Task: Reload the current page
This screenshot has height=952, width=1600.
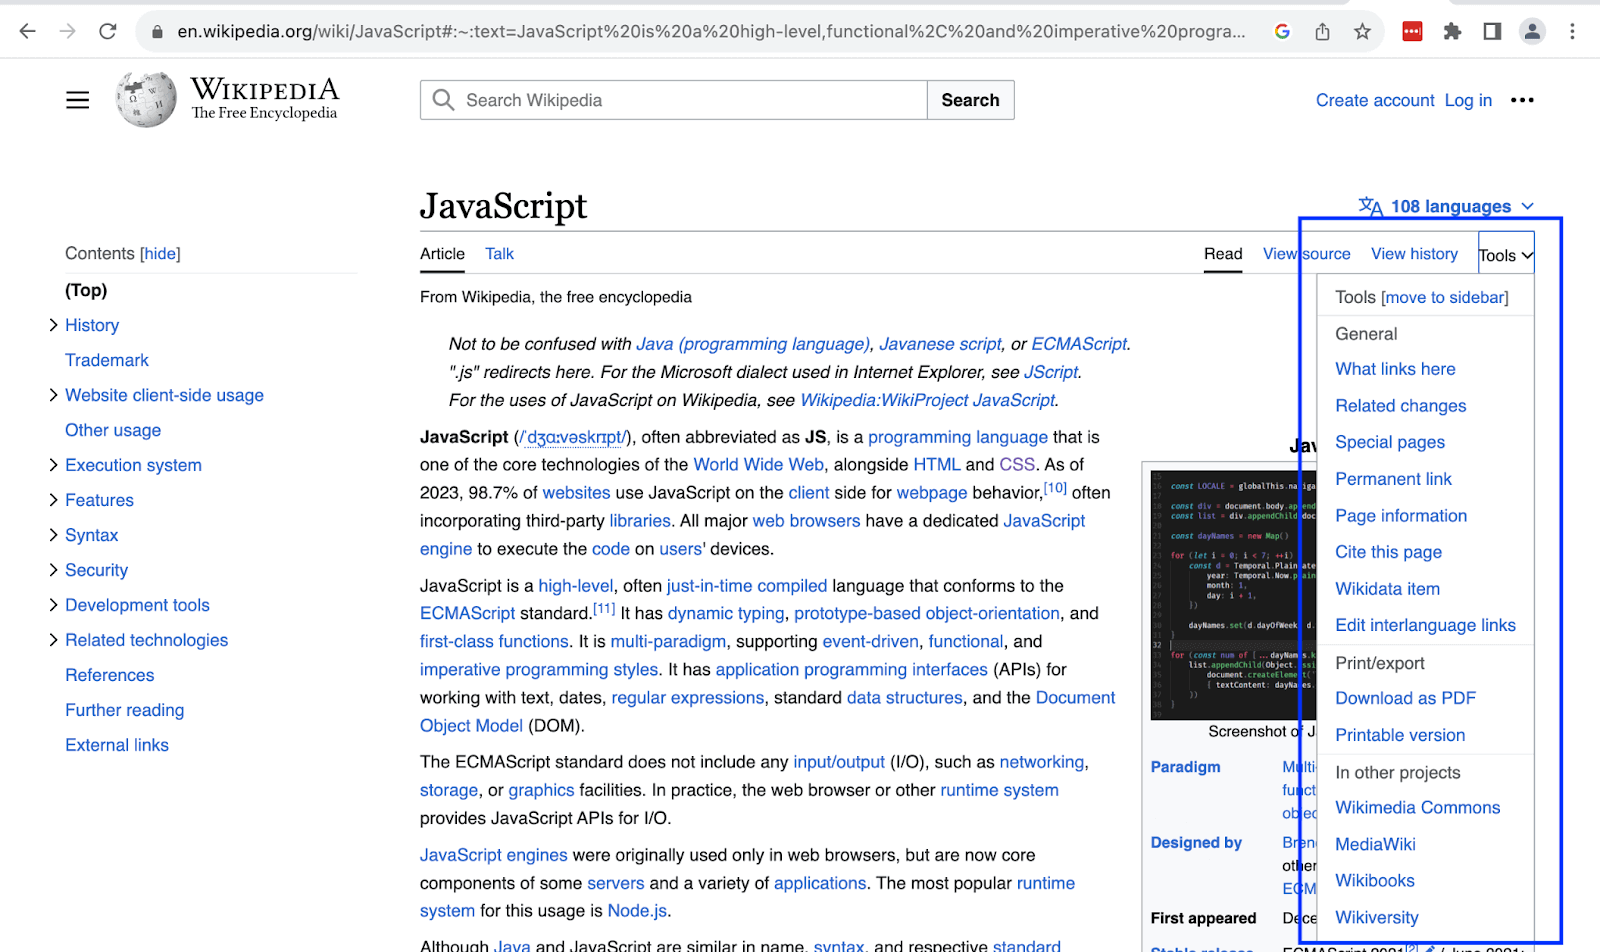Action: [x=107, y=31]
